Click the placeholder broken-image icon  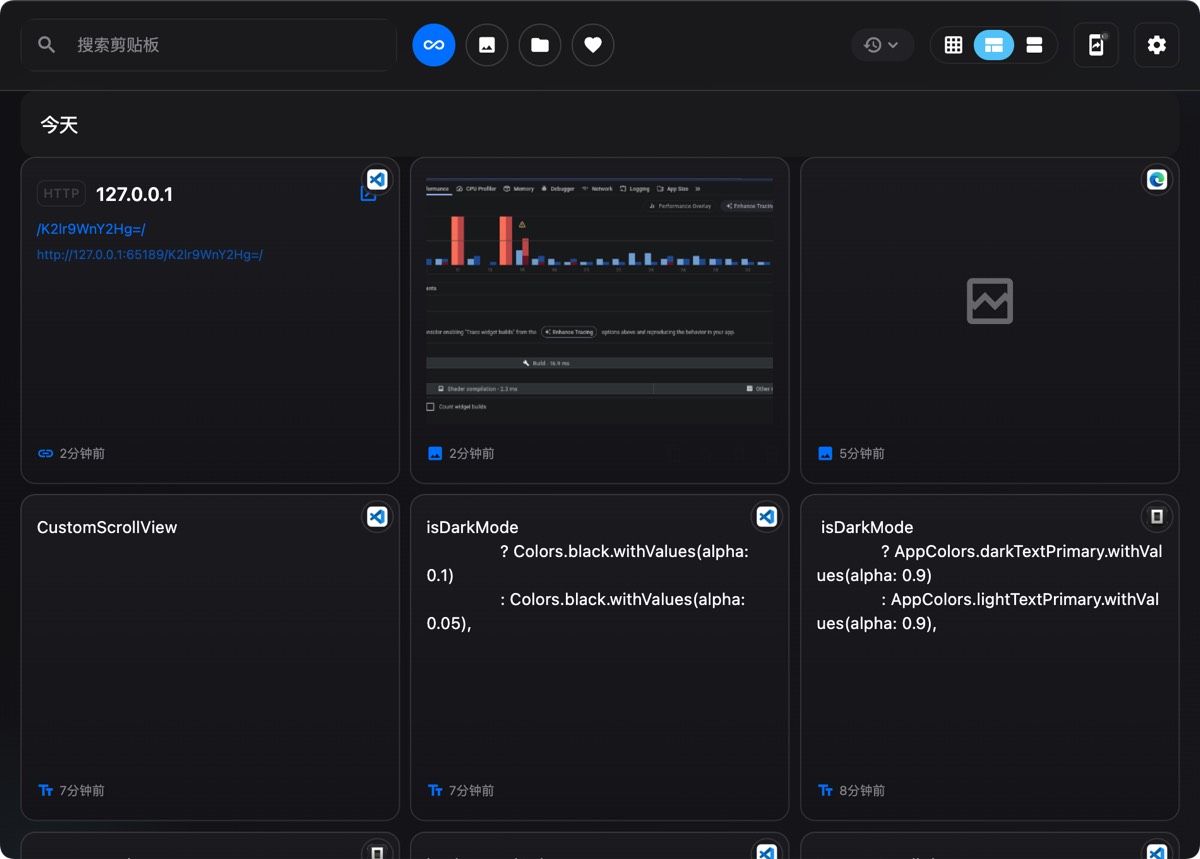click(990, 301)
